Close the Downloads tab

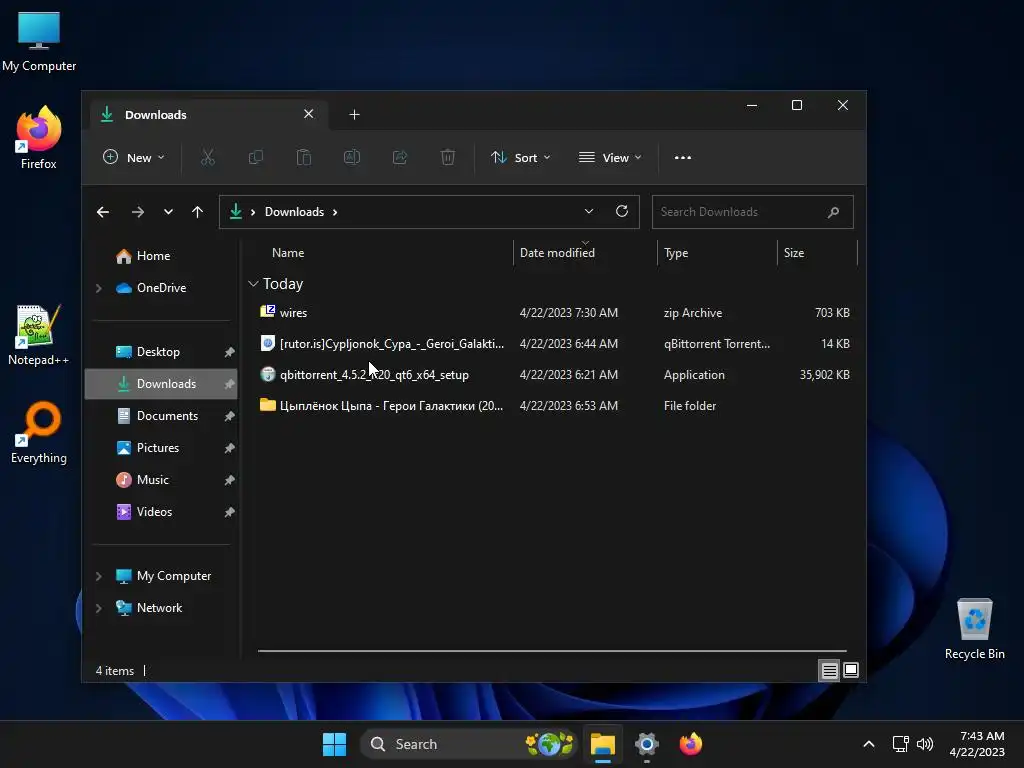(x=308, y=114)
